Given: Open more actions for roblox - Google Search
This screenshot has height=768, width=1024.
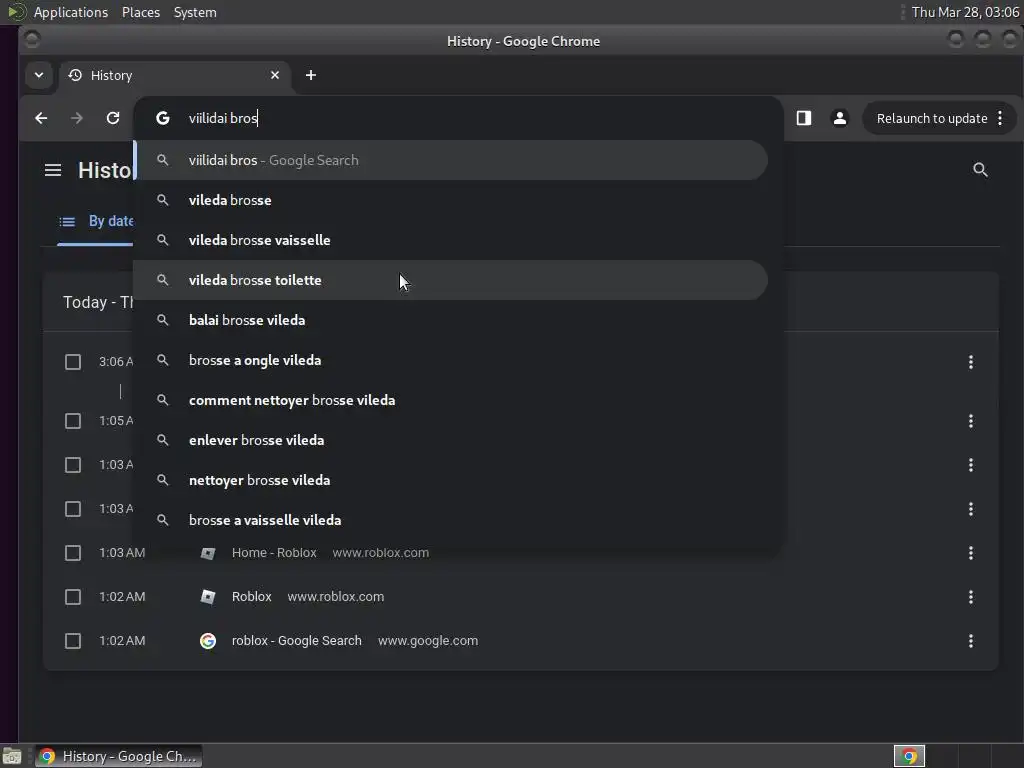Looking at the screenshot, I should click(971, 641).
